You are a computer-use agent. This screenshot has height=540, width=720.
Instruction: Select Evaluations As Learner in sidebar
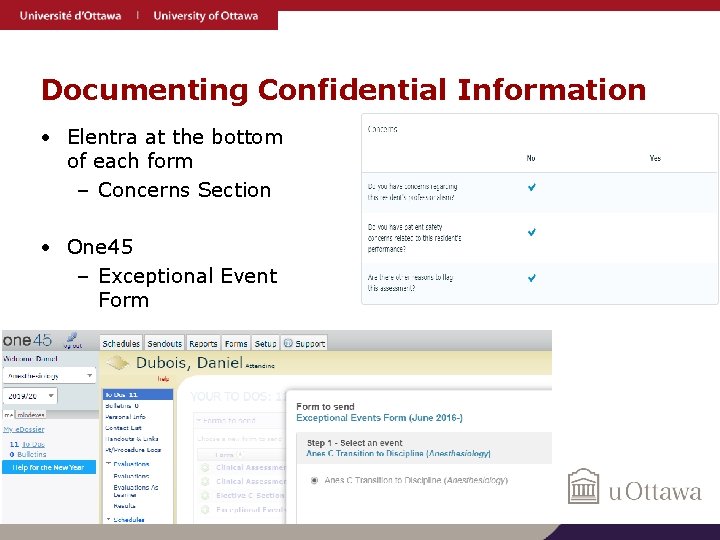[135, 491]
